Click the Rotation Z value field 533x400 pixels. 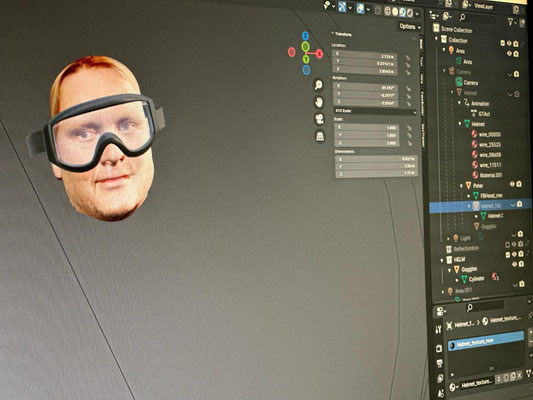[366, 103]
